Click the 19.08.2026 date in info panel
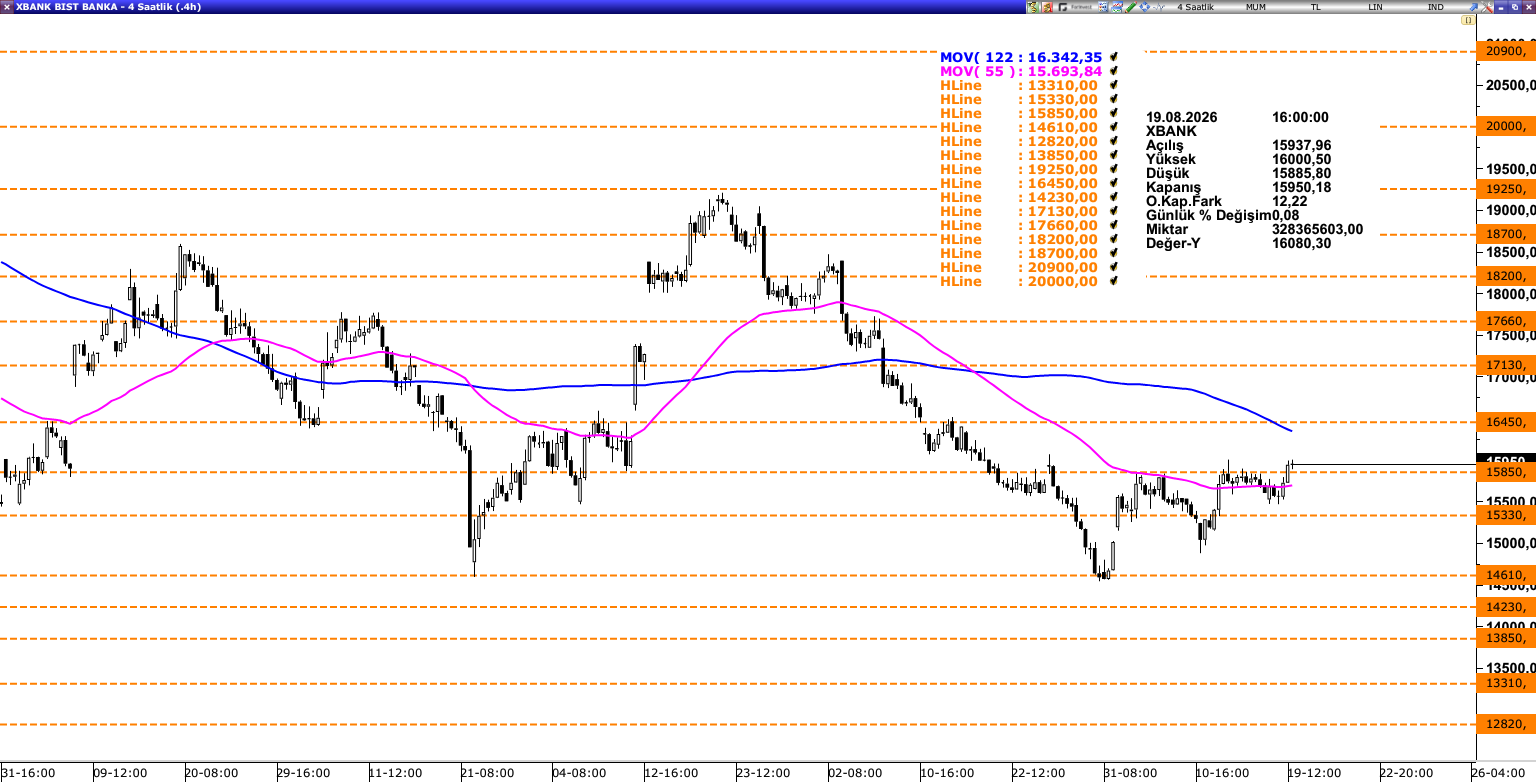This screenshot has height=782, width=1536. [1181, 117]
